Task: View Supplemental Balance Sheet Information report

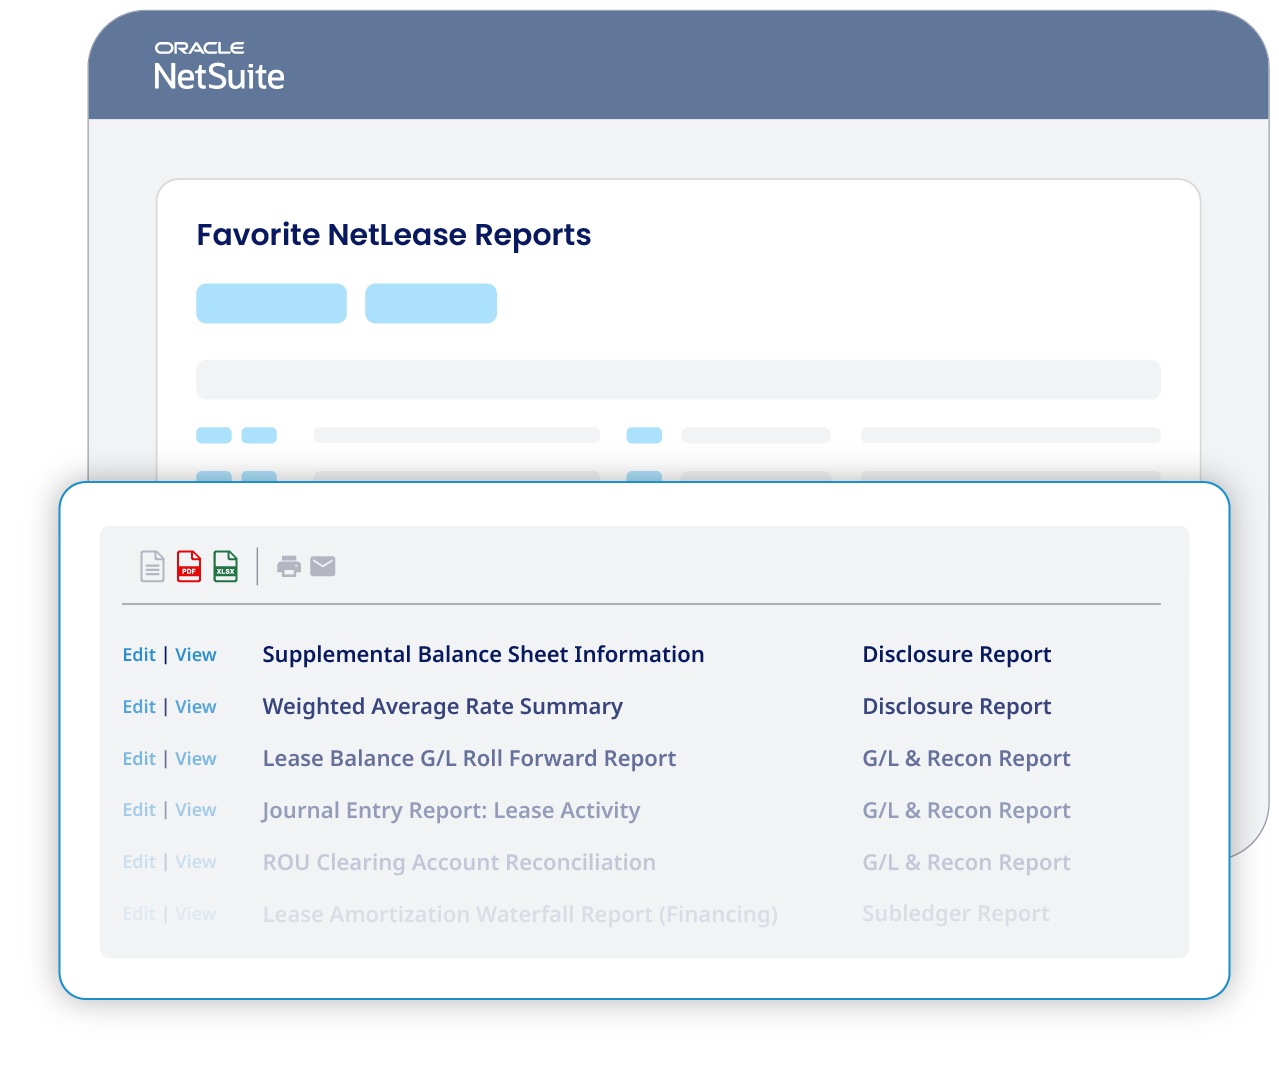Action: [196, 655]
